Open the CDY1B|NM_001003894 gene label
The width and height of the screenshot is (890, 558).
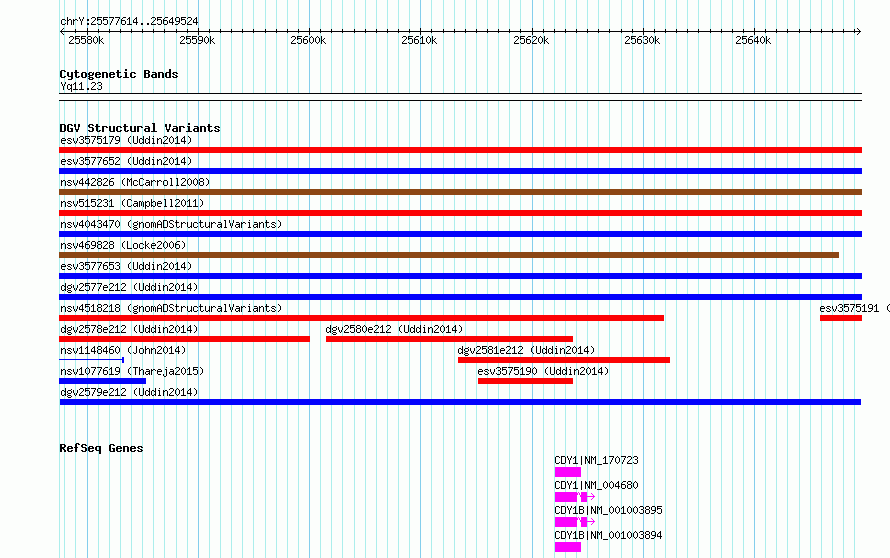(608, 535)
